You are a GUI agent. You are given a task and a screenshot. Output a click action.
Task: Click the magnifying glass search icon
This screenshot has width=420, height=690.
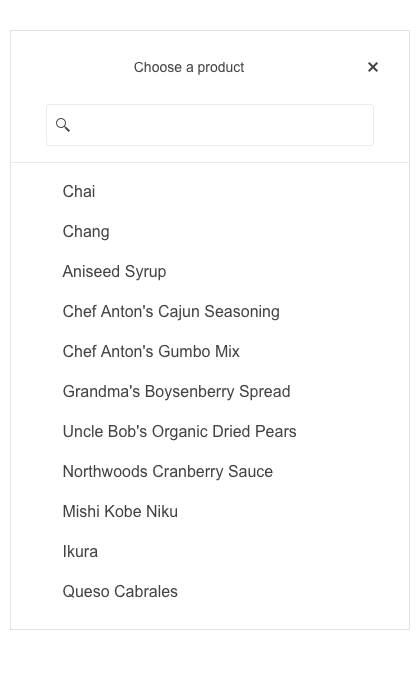click(63, 125)
